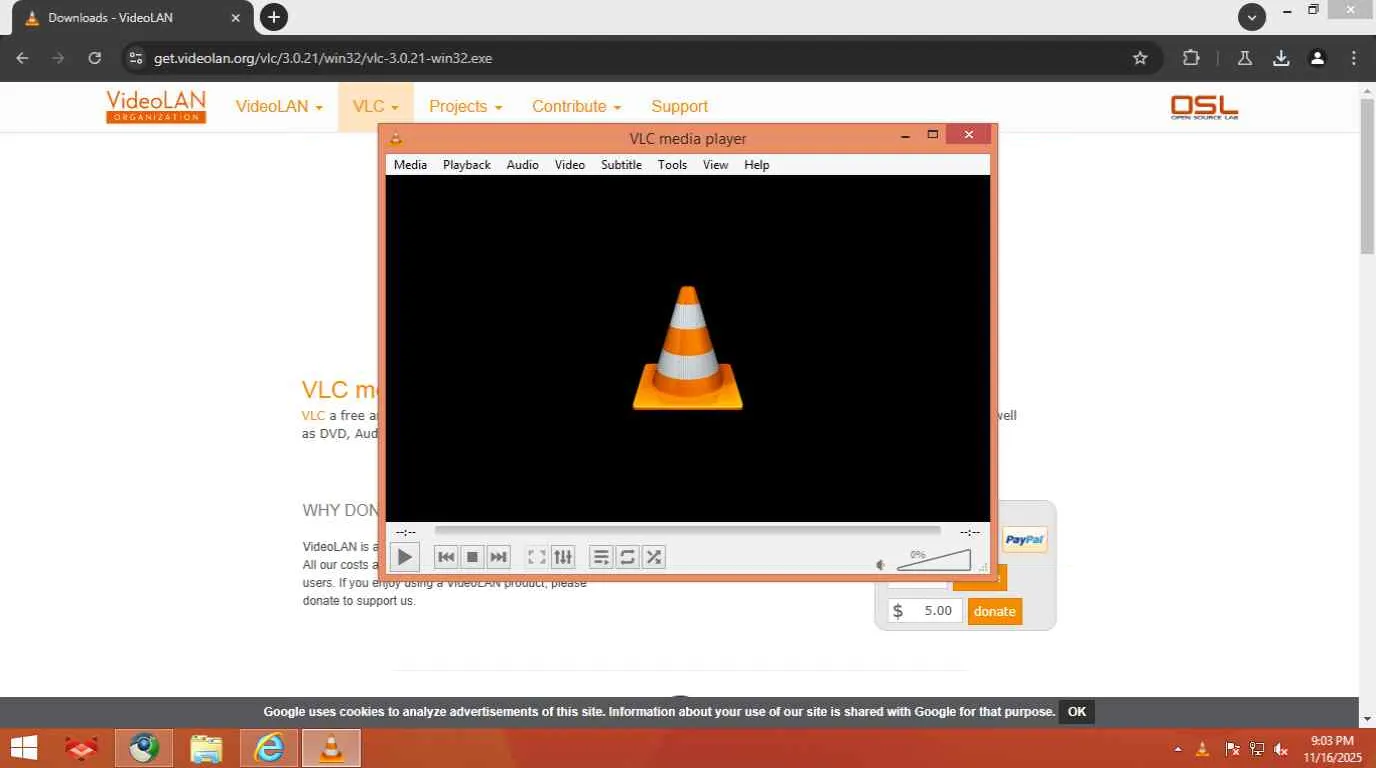Switch to VLC via the taskbar cone
Screen dimensions: 1376x768
pyautogui.click(x=331, y=748)
